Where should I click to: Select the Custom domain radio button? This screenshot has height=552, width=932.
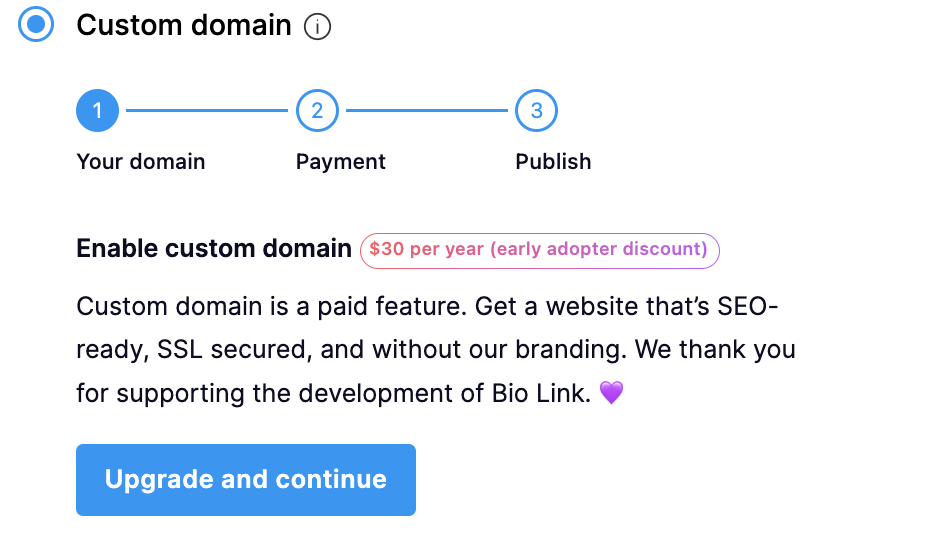[37, 25]
